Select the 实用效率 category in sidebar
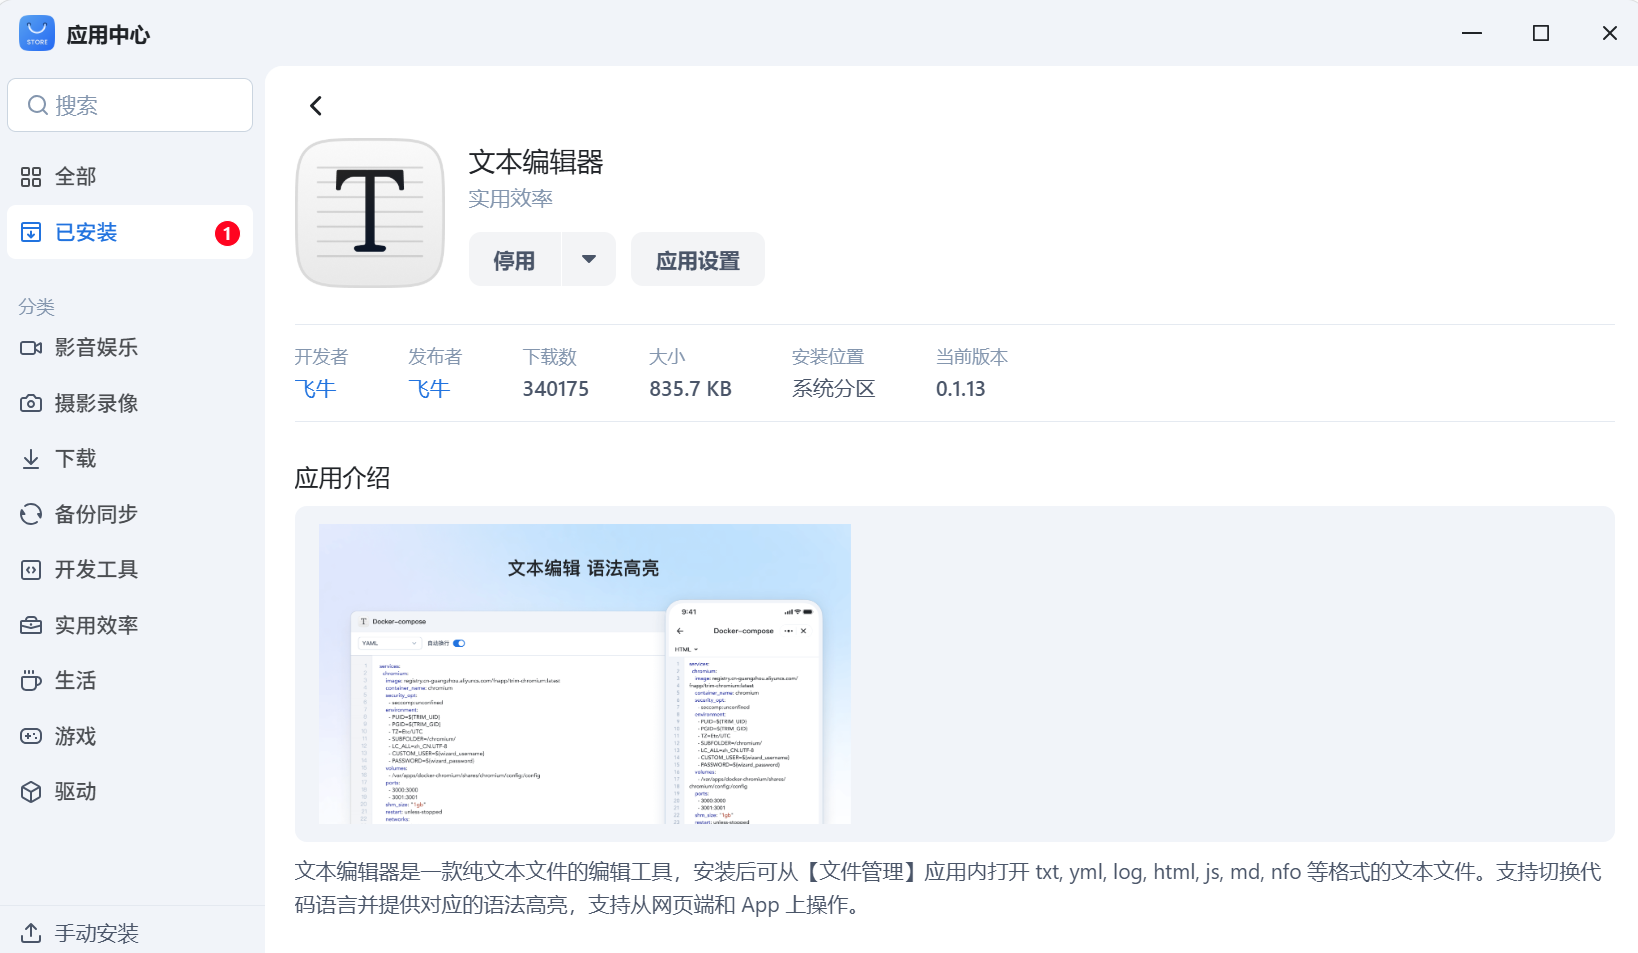 [x=95, y=626]
